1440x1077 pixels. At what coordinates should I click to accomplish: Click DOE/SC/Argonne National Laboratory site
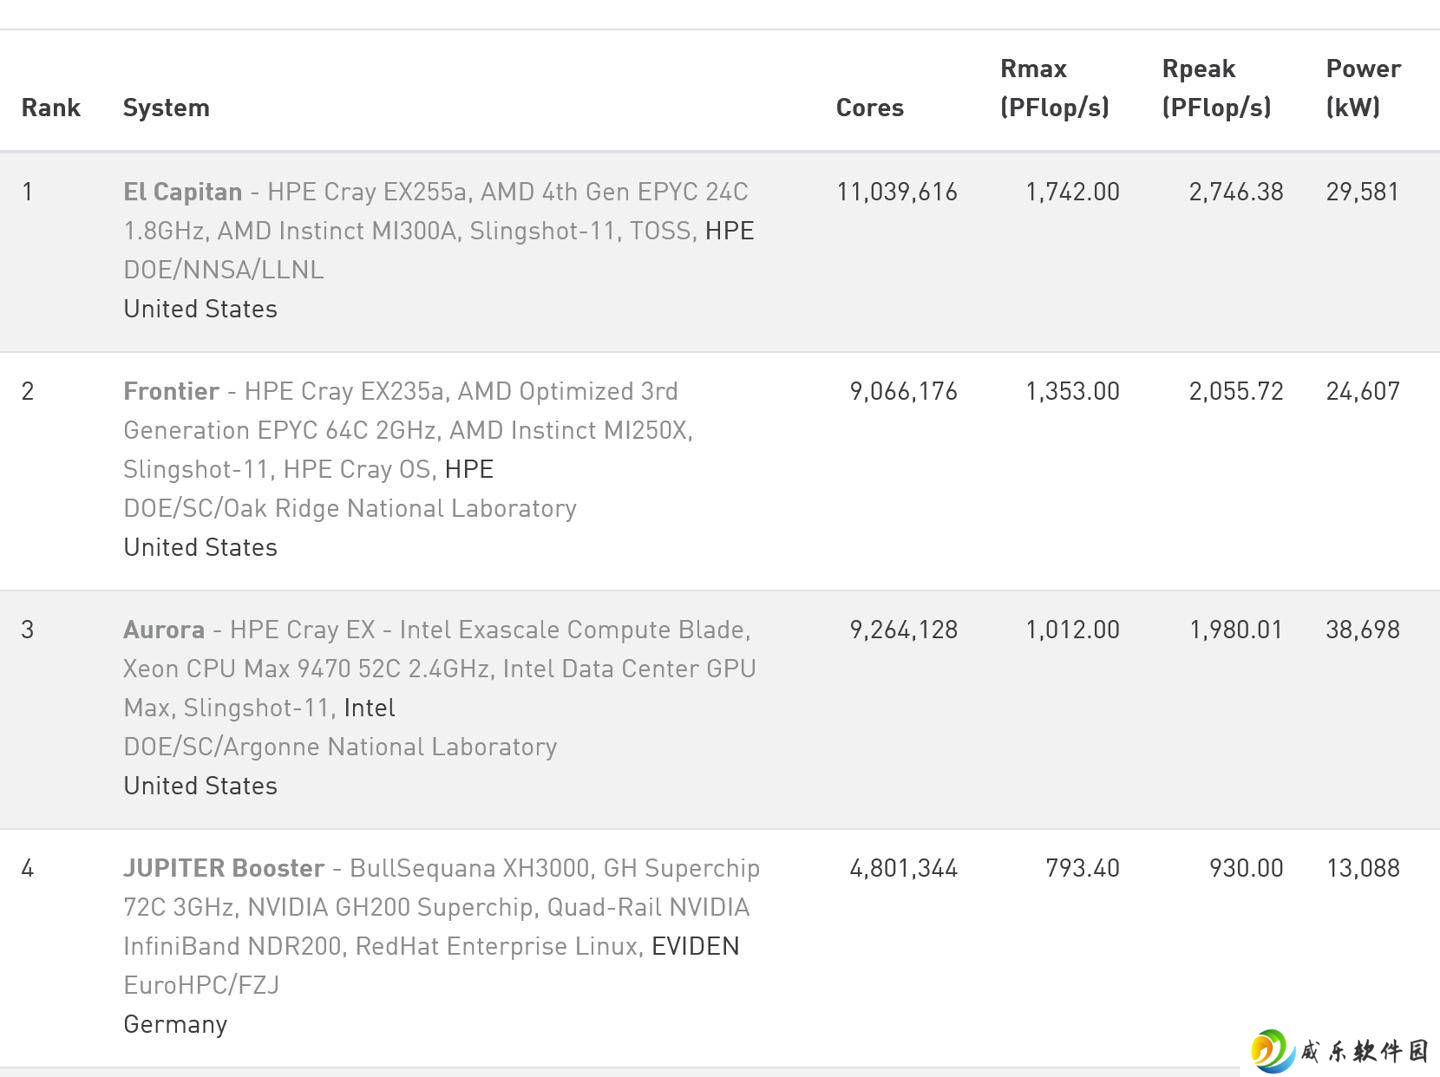(x=340, y=746)
